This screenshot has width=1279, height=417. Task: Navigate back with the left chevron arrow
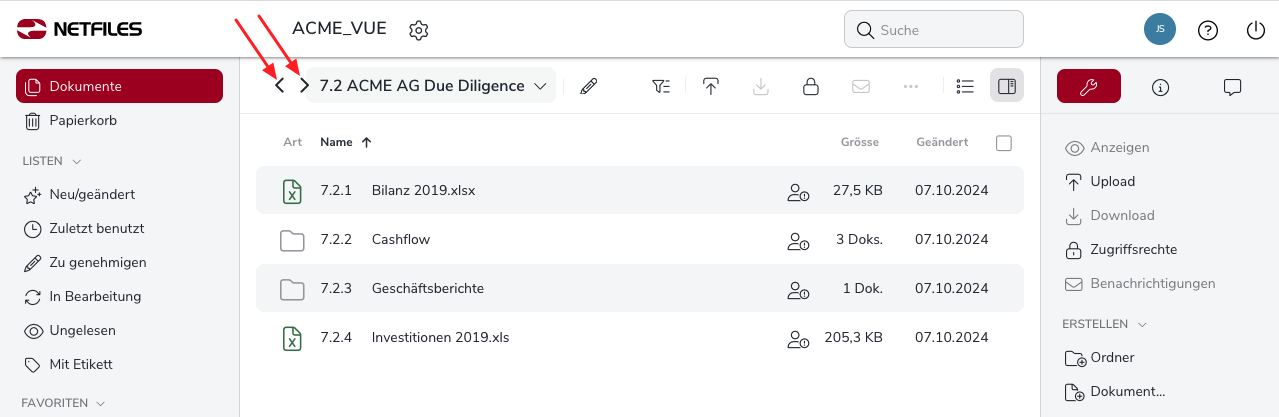(280, 86)
